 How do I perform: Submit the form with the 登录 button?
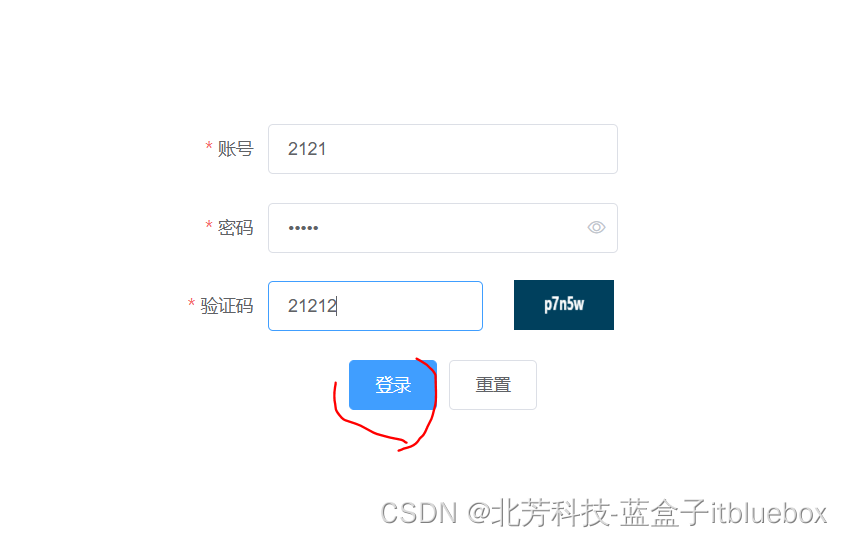(392, 385)
